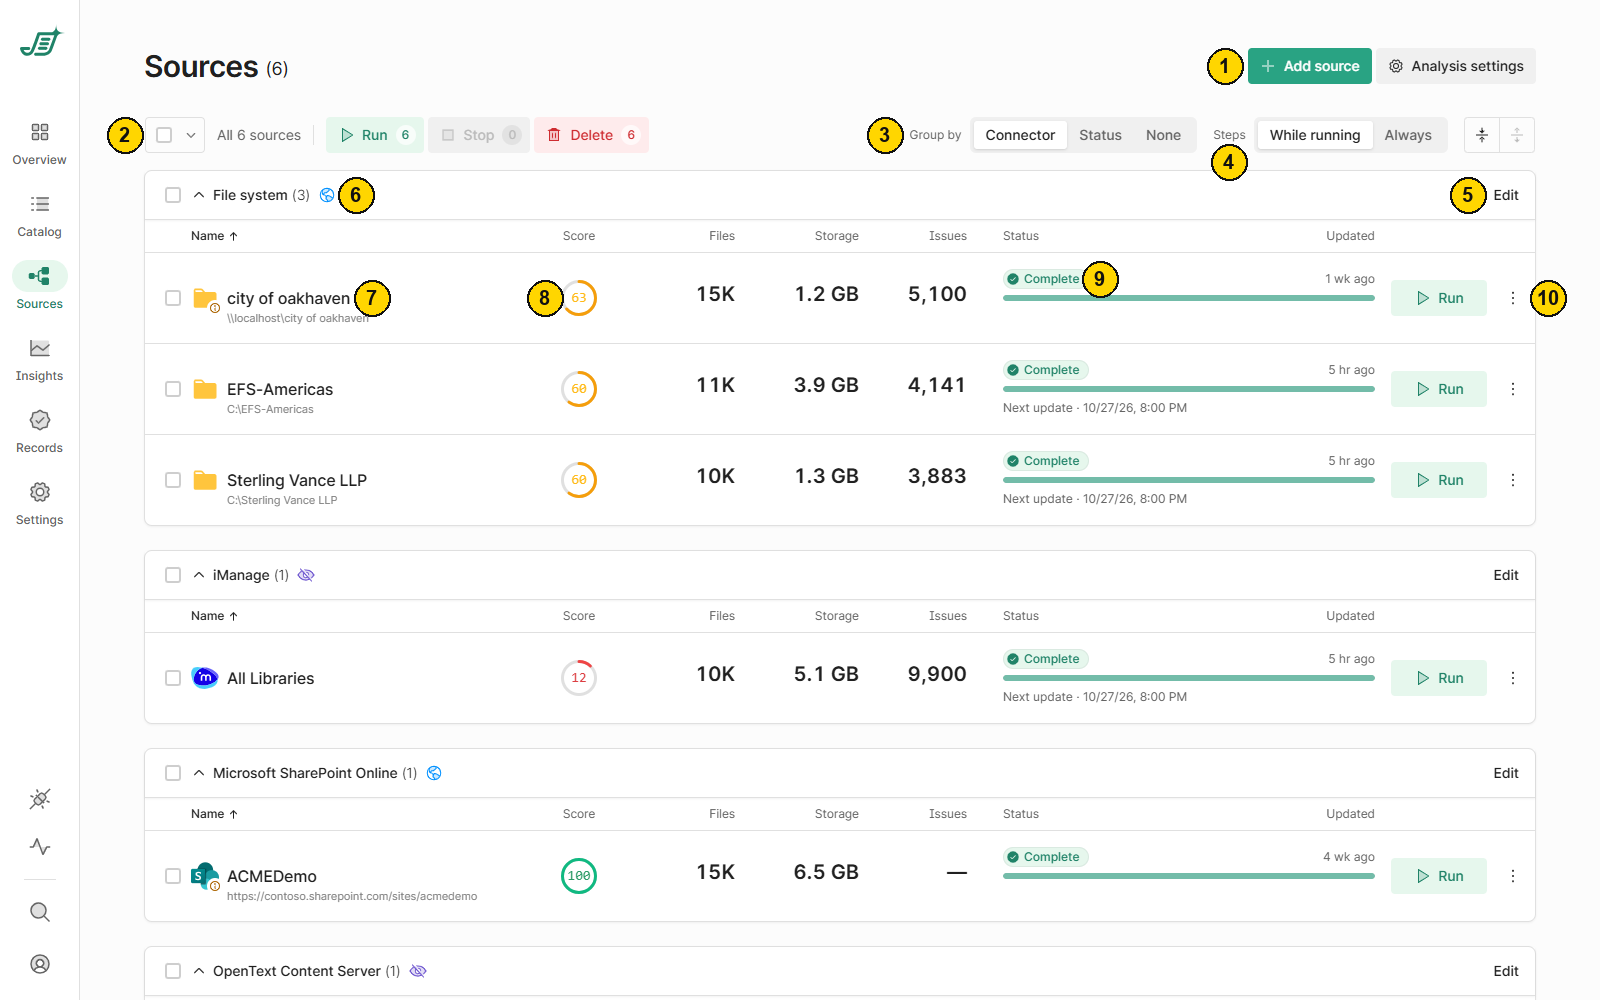The image size is (1600, 1000).
Task: Open the select-all dropdown arrow
Action: coord(191,135)
